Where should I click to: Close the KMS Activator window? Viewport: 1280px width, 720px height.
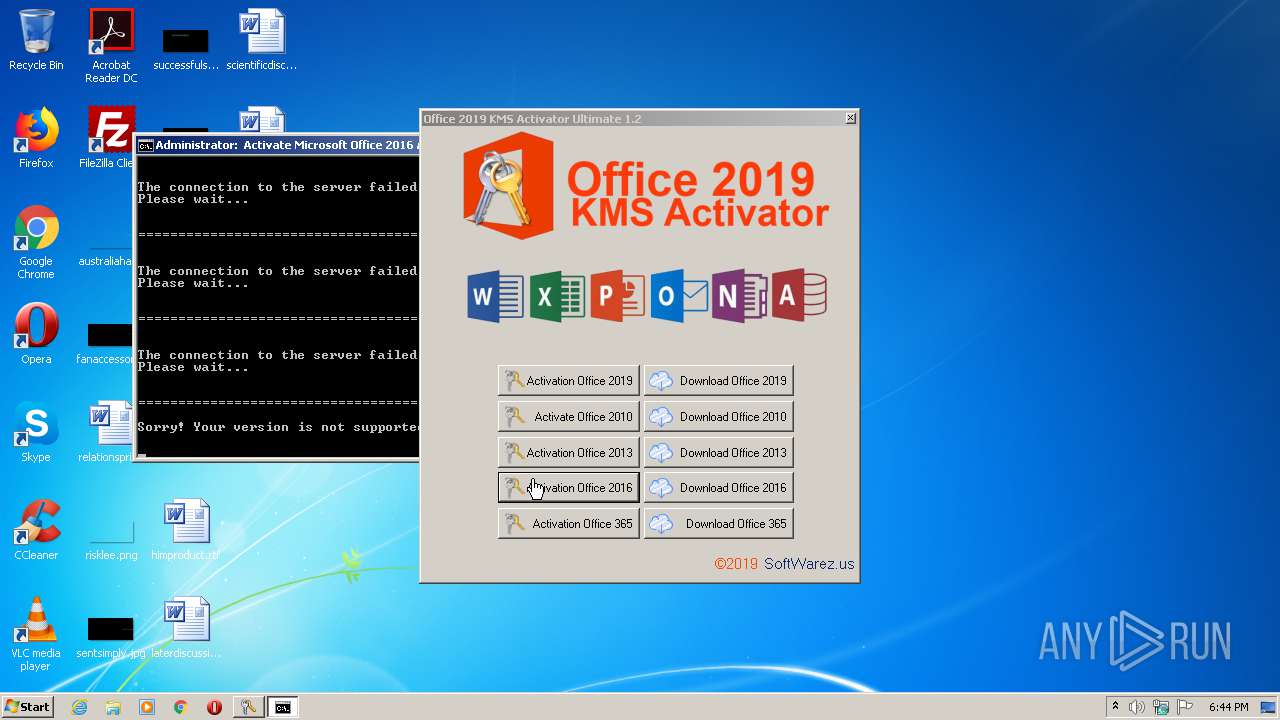pos(851,118)
